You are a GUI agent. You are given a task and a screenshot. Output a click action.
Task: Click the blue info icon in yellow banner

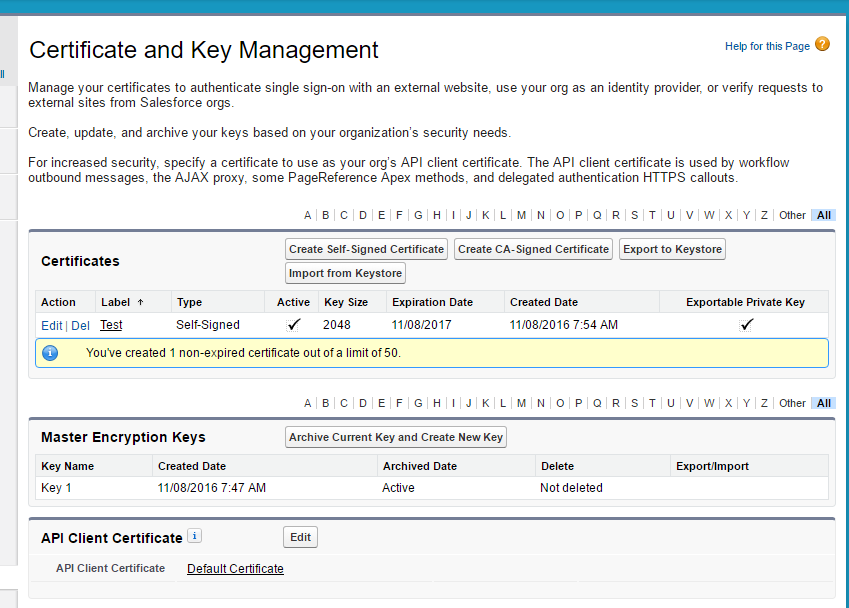(x=50, y=353)
